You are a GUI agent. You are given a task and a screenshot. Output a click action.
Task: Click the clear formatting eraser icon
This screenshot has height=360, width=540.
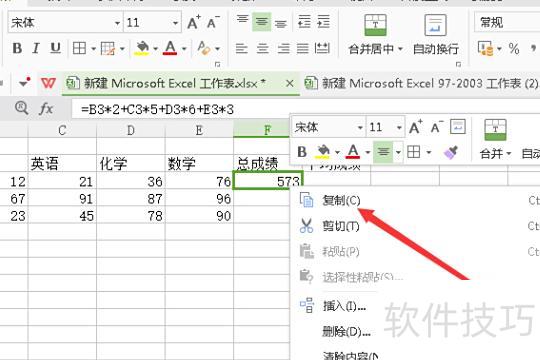(204, 48)
